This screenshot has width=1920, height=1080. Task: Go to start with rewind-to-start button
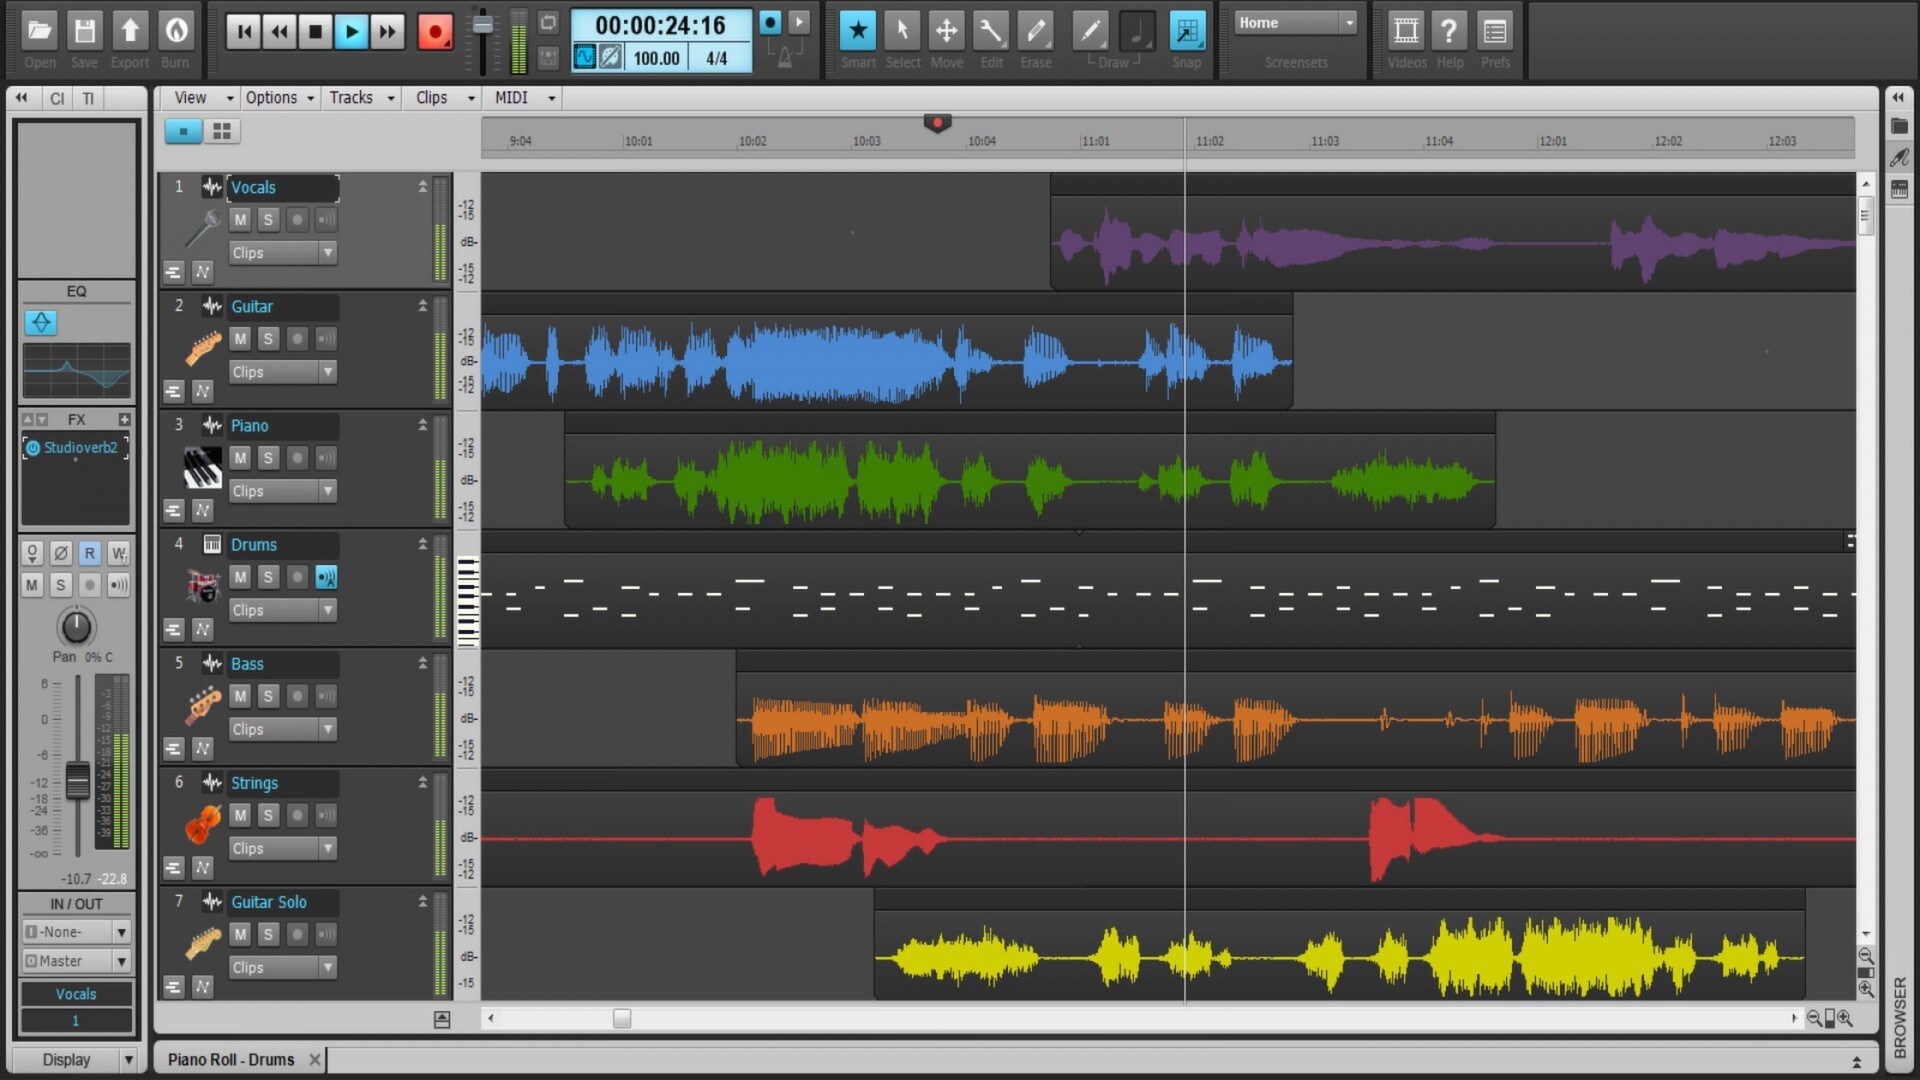tap(243, 32)
